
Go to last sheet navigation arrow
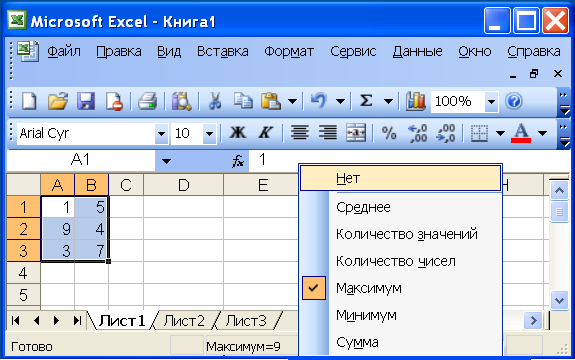pyautogui.click(x=77, y=321)
